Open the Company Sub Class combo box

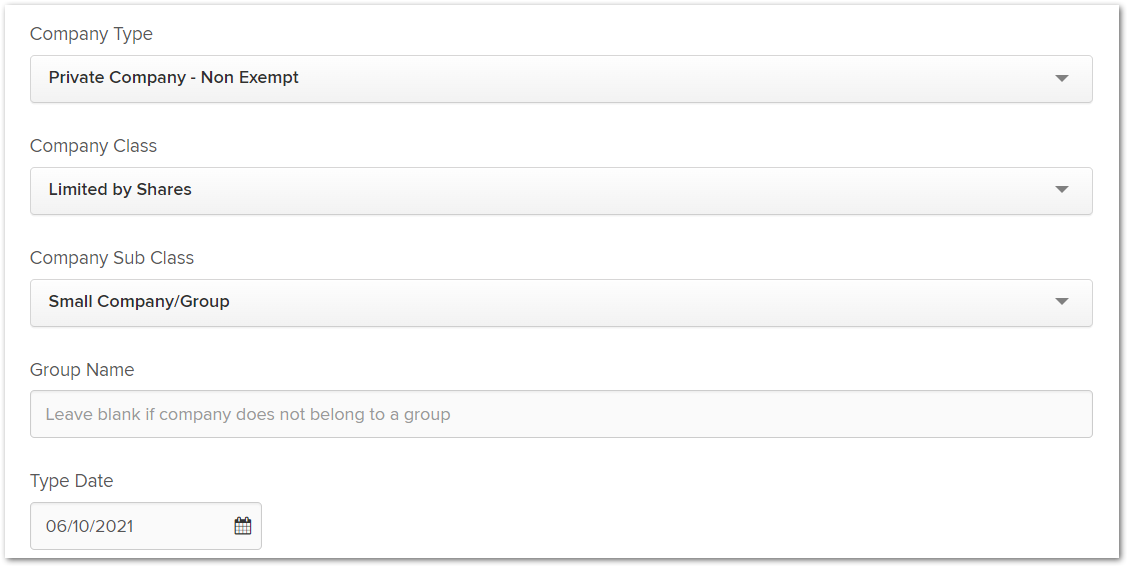(x=561, y=303)
